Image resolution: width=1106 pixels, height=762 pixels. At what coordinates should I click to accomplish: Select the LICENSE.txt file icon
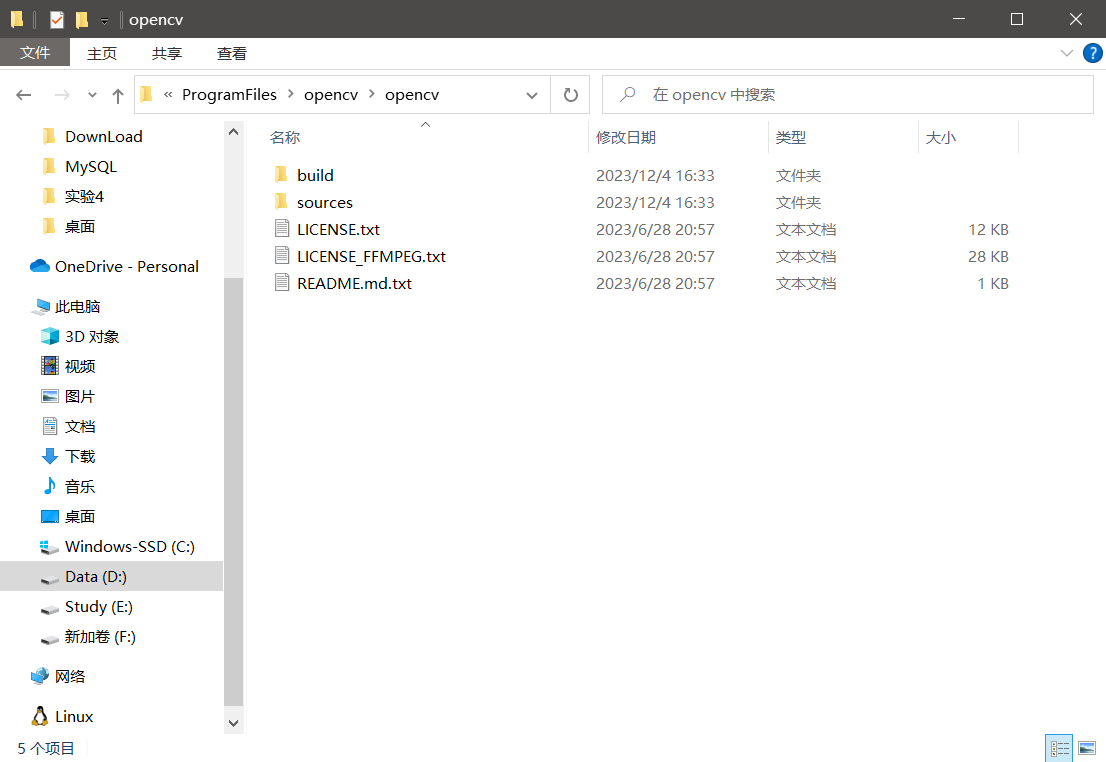281,229
